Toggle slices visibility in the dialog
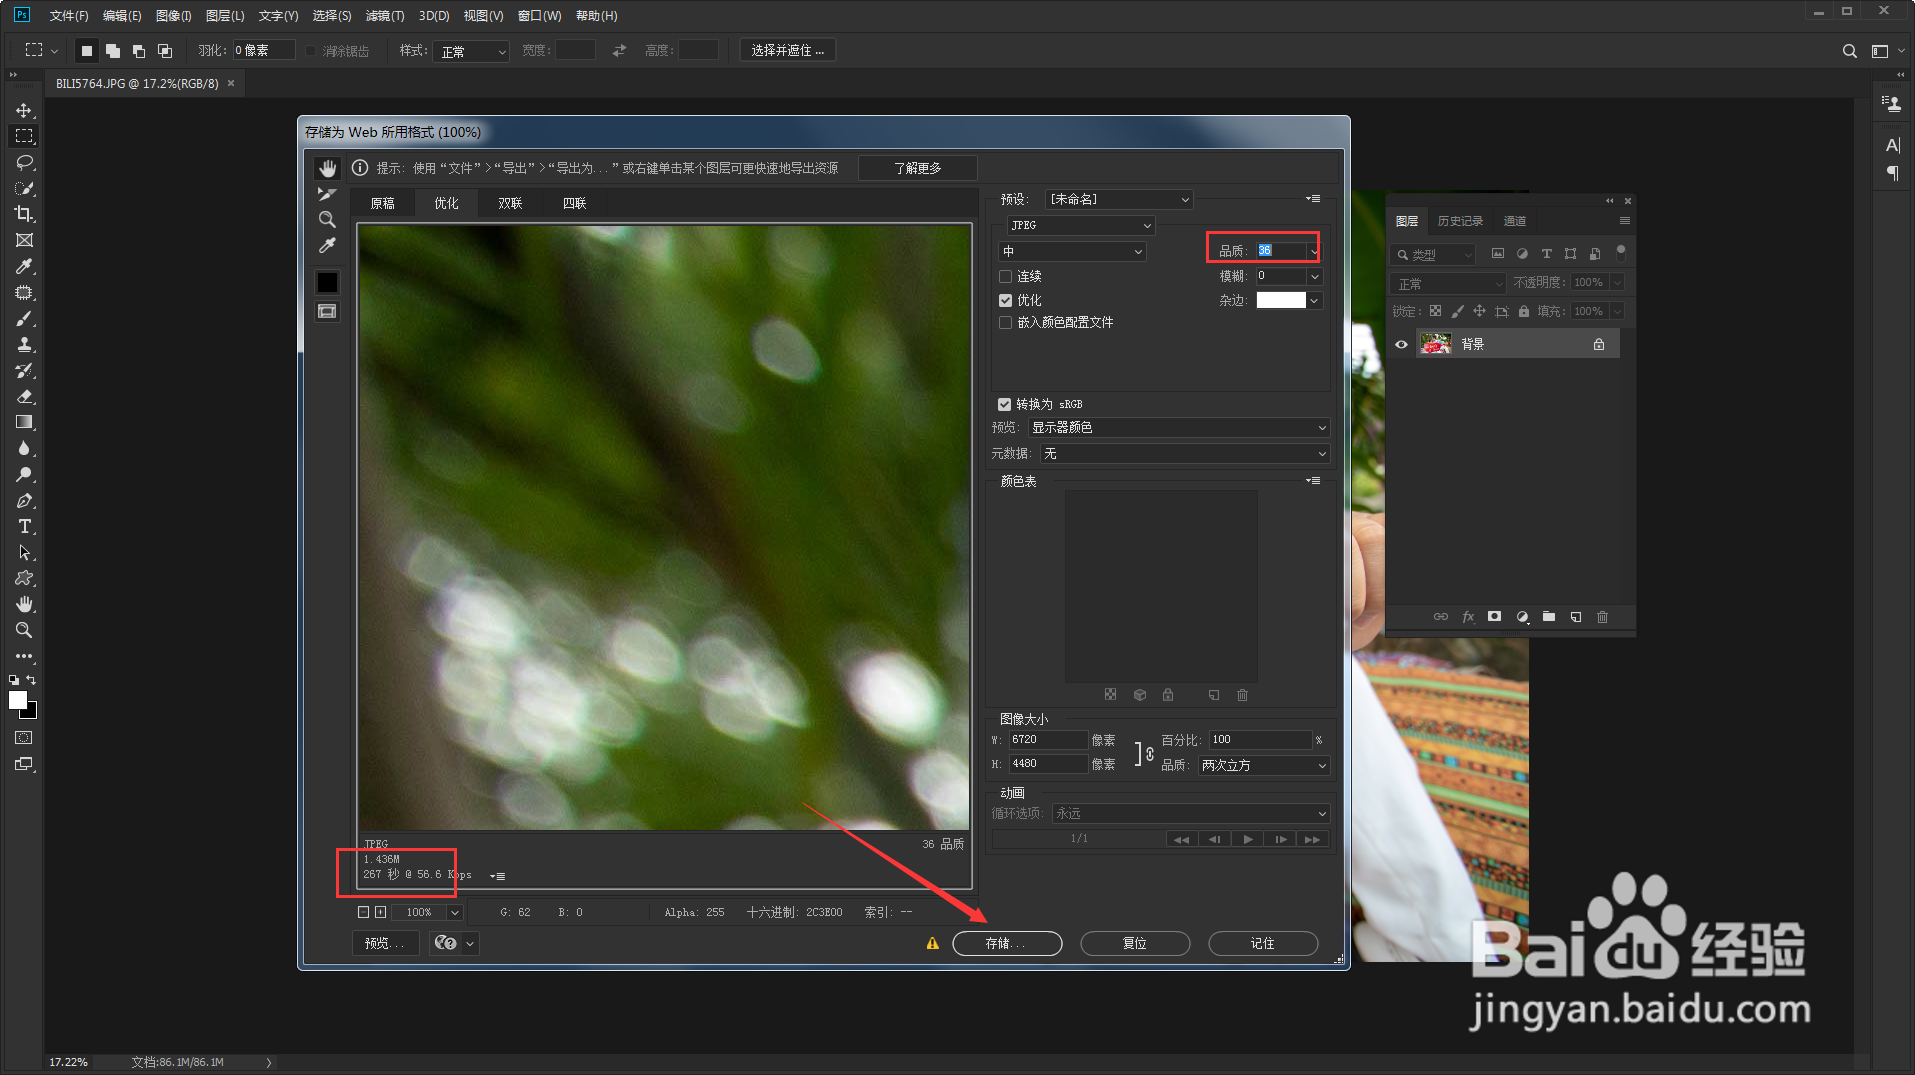This screenshot has width=1915, height=1075. pos(327,311)
